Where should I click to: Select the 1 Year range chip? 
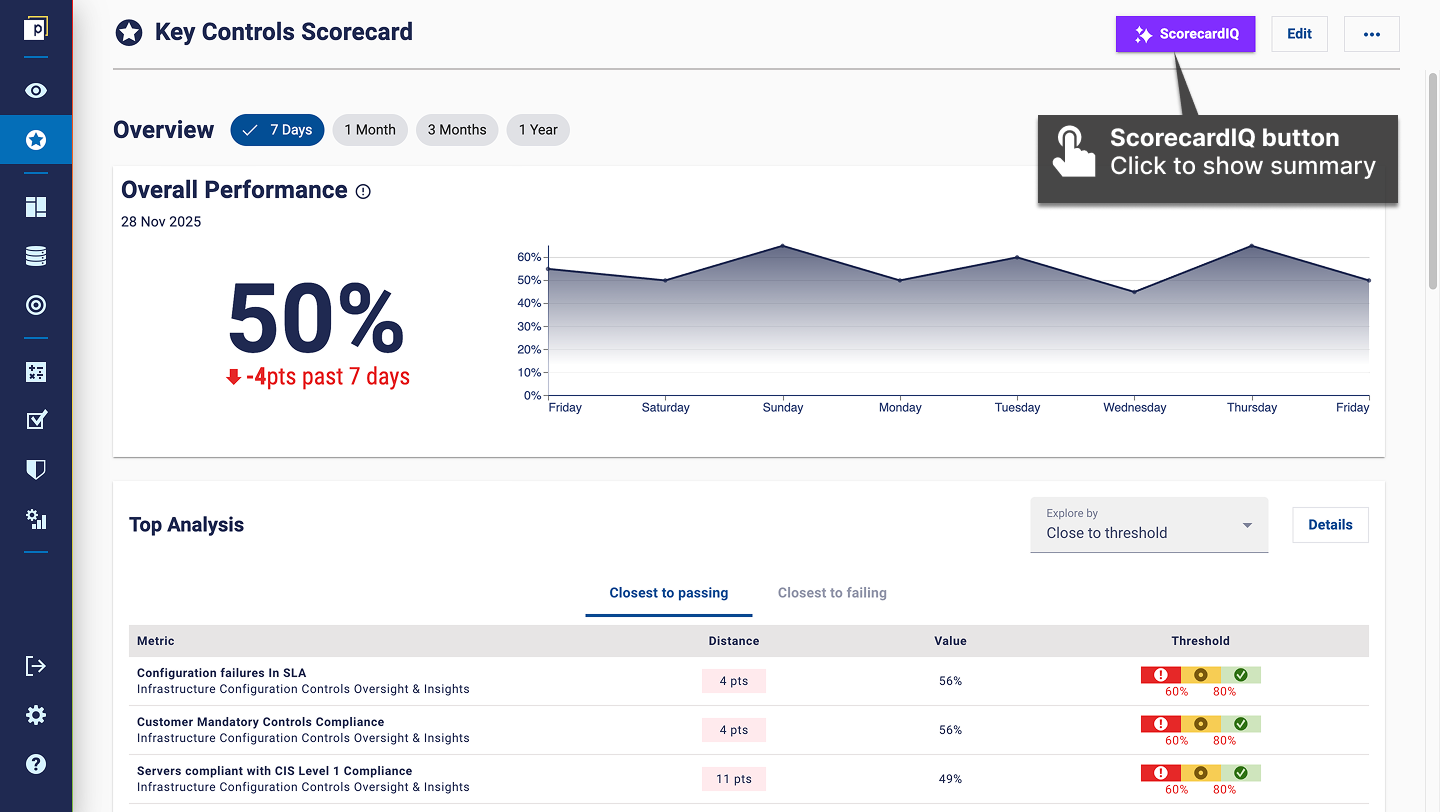(x=538, y=130)
